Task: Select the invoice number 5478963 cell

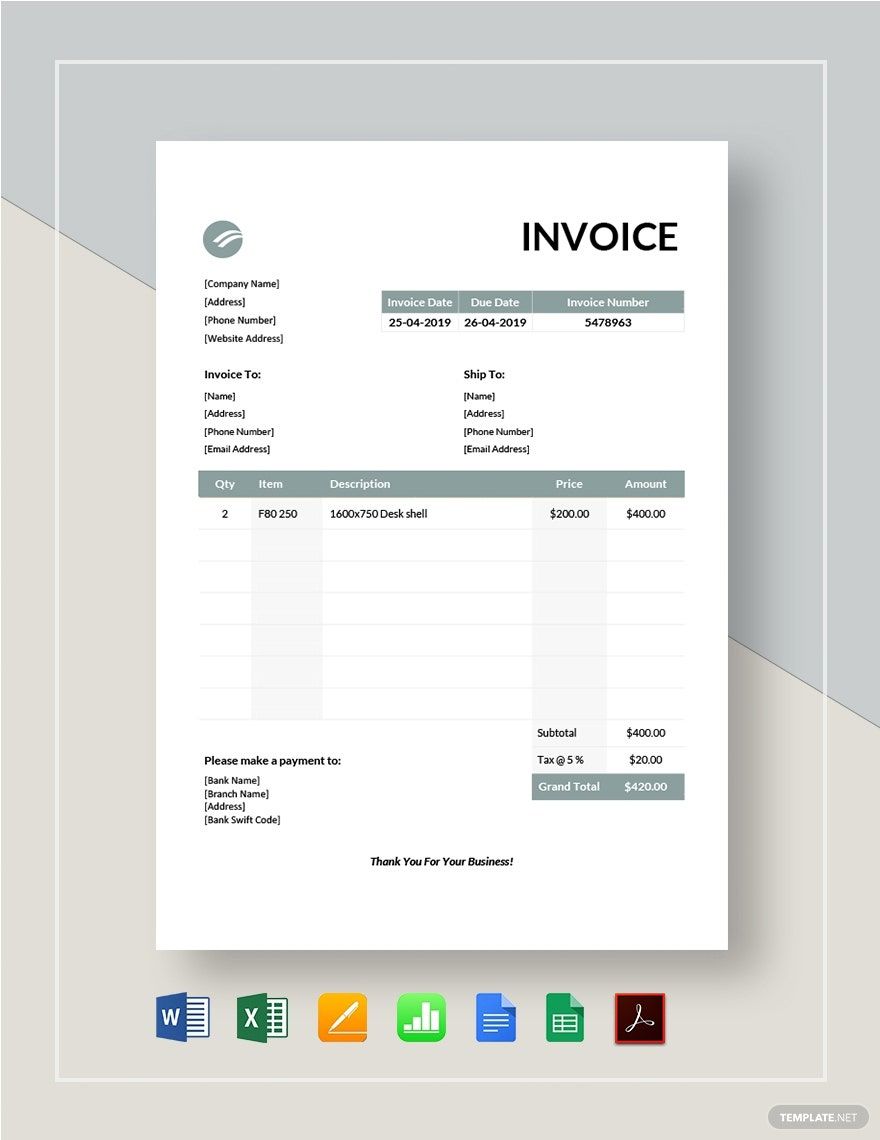Action: [x=607, y=323]
